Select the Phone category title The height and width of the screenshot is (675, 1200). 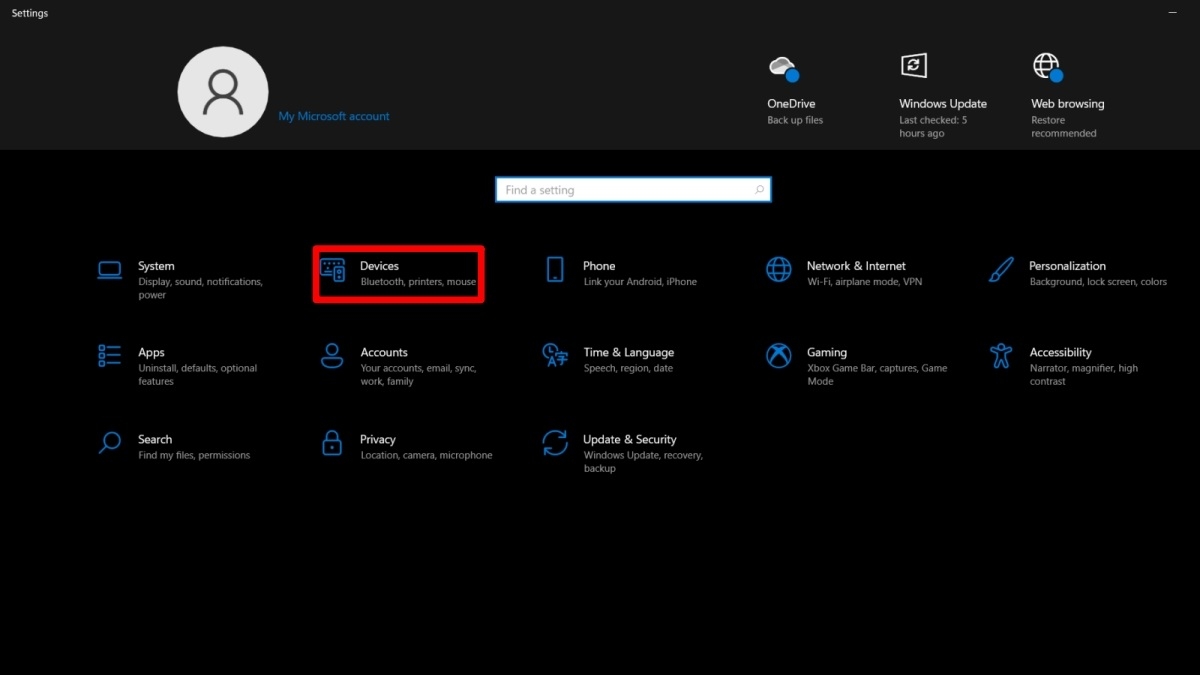599,266
